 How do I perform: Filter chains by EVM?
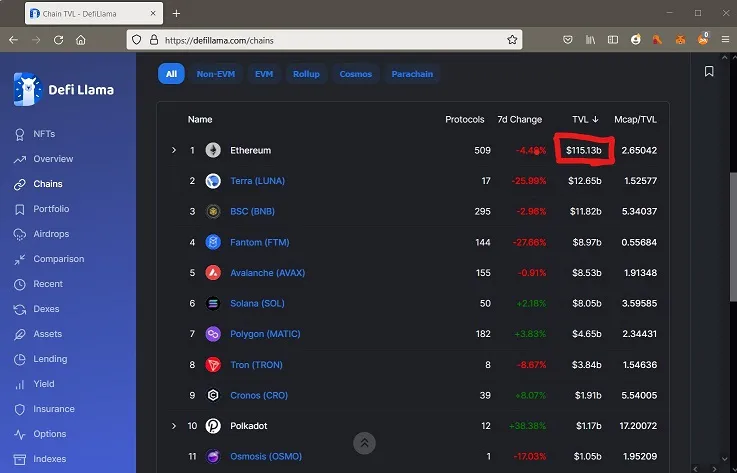(x=264, y=74)
